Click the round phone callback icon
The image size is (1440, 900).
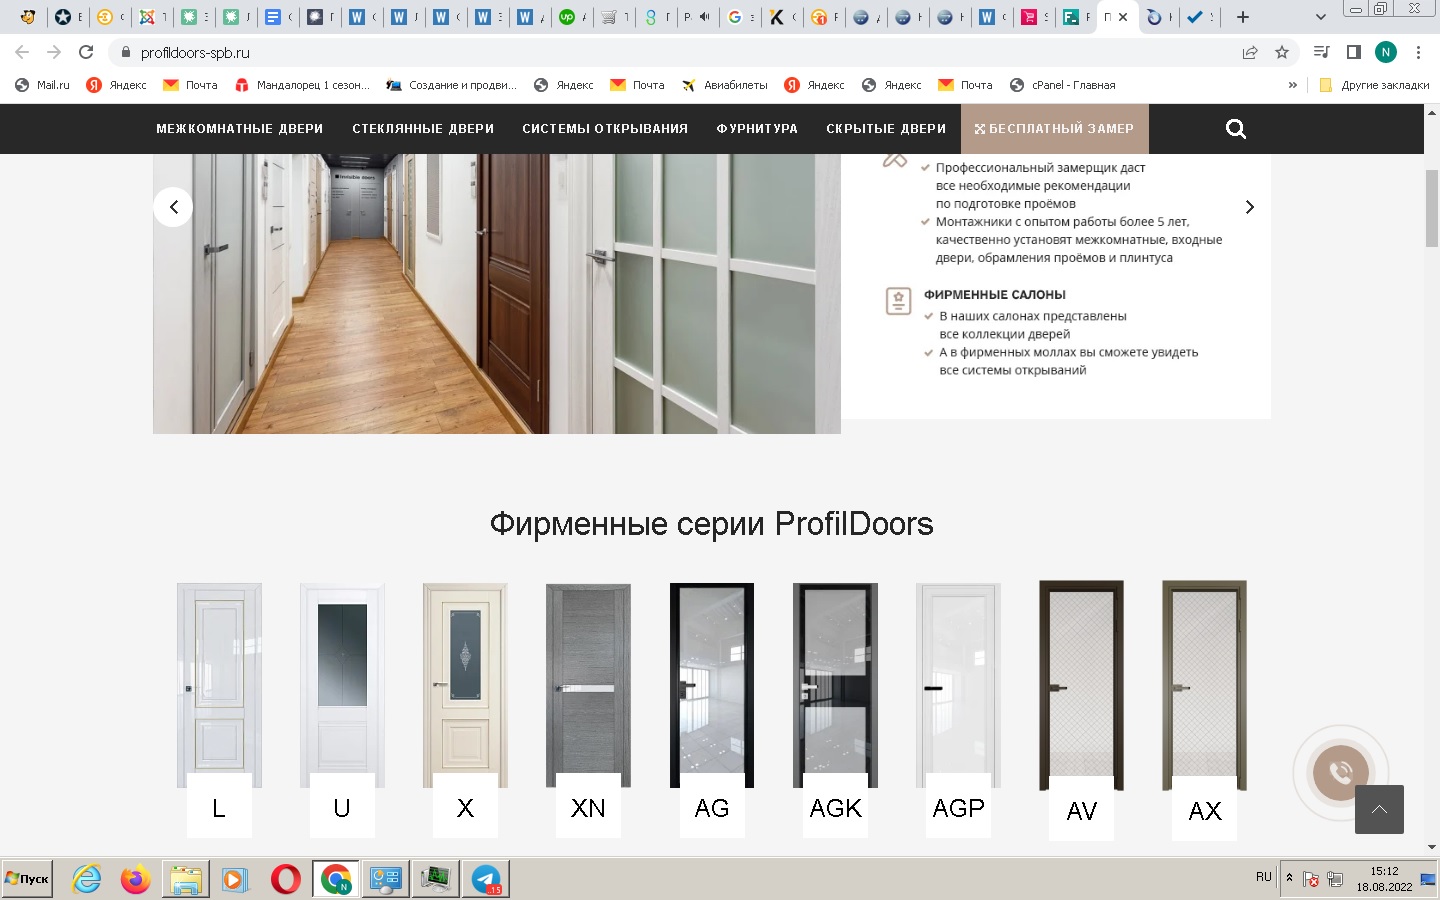tap(1340, 772)
